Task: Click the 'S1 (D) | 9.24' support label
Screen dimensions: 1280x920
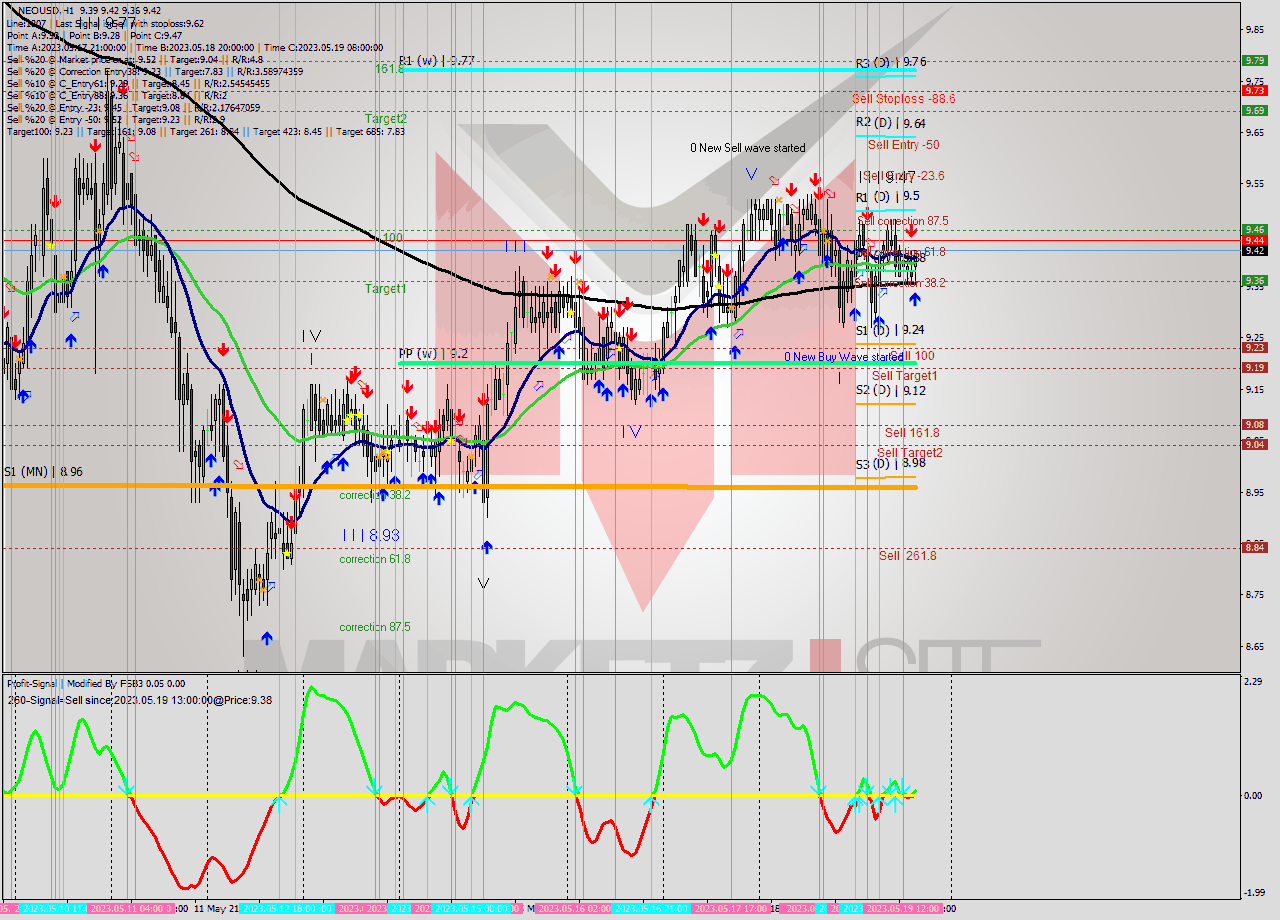Action: [x=890, y=330]
